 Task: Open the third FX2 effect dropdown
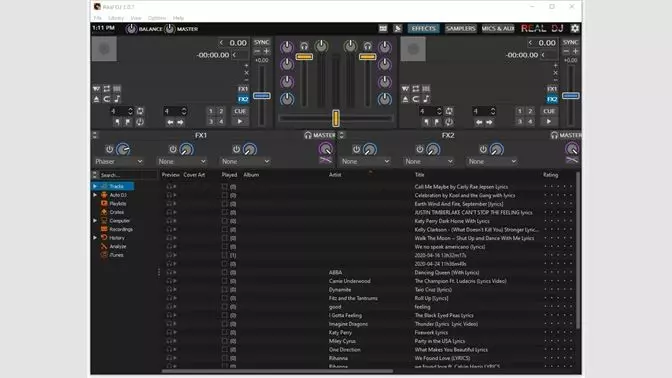coord(492,162)
